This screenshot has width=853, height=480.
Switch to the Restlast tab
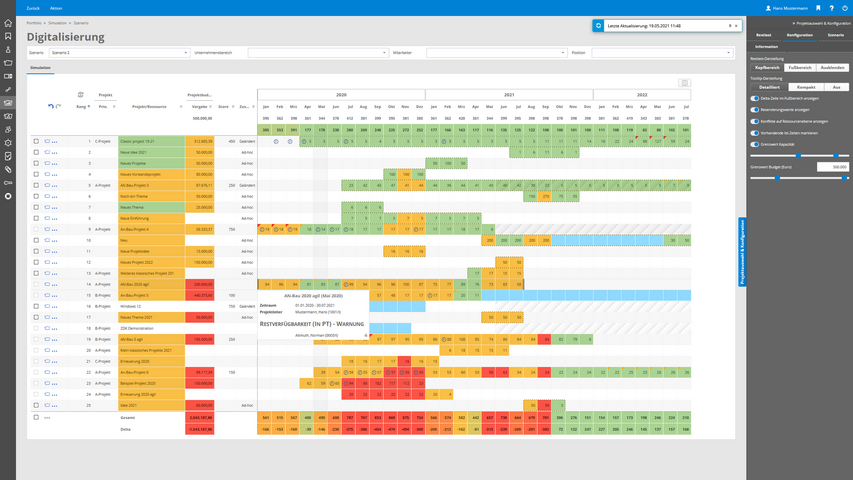[x=764, y=34]
